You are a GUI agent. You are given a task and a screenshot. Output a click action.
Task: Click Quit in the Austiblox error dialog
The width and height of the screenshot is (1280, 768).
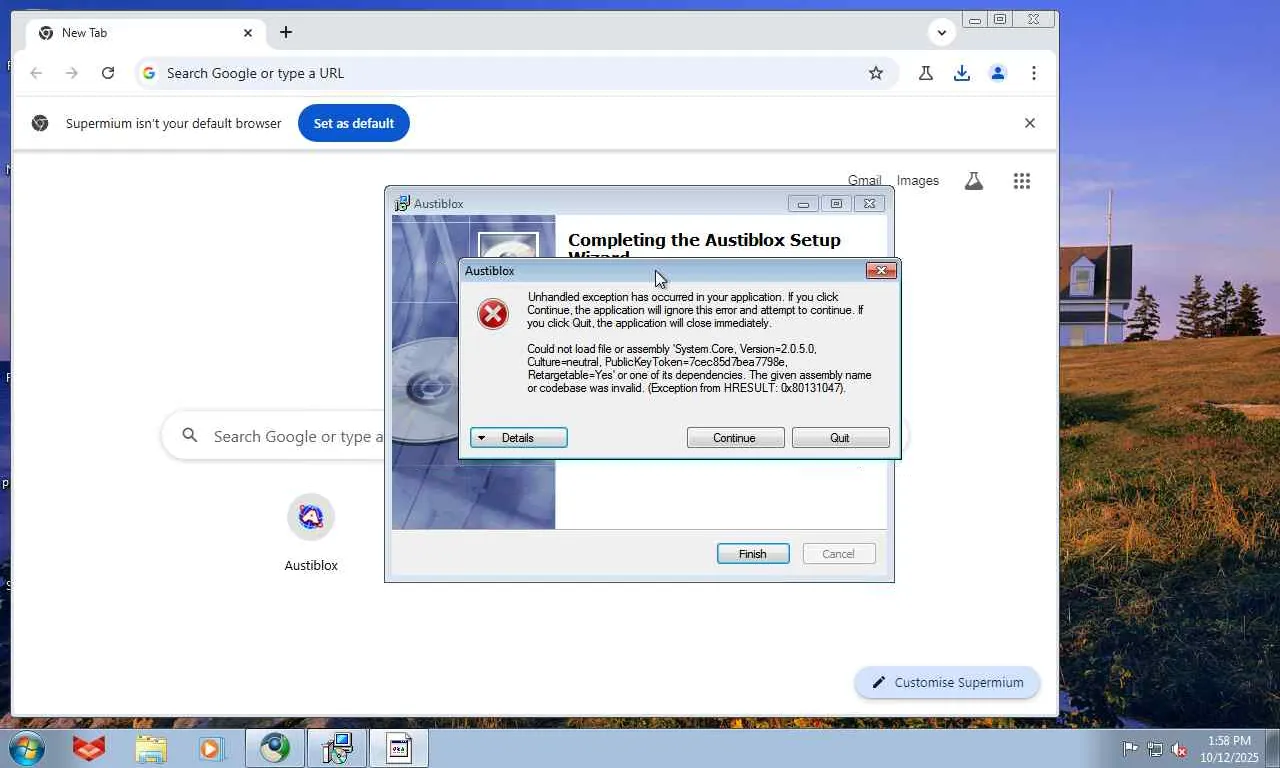click(x=840, y=438)
